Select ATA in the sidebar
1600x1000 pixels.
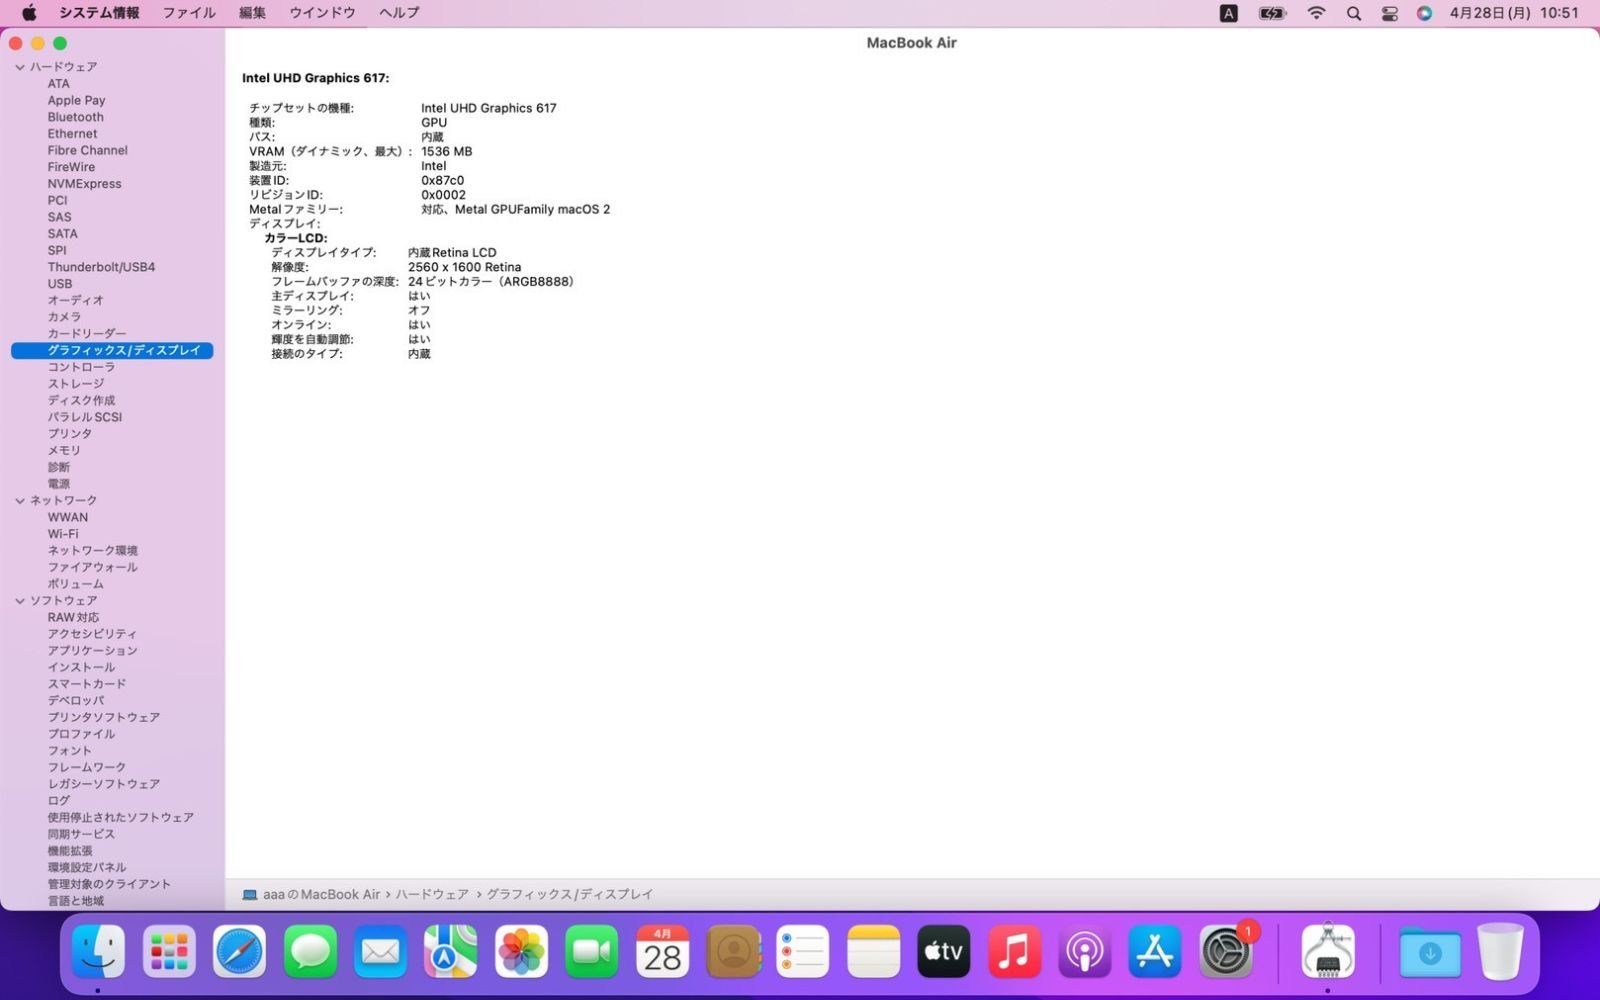pyautogui.click(x=59, y=84)
